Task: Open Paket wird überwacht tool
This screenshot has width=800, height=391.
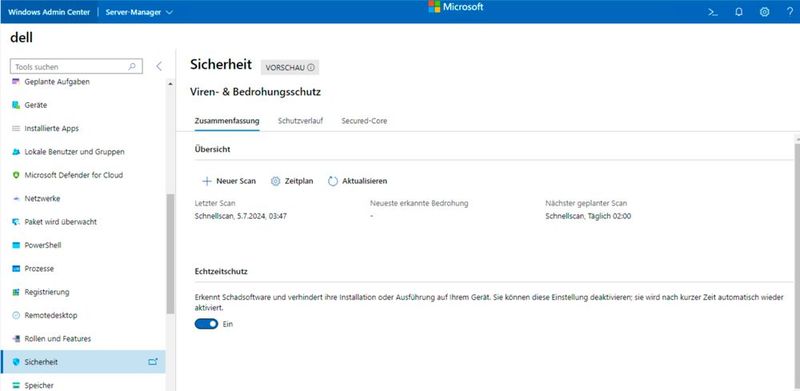Action: (x=60, y=222)
